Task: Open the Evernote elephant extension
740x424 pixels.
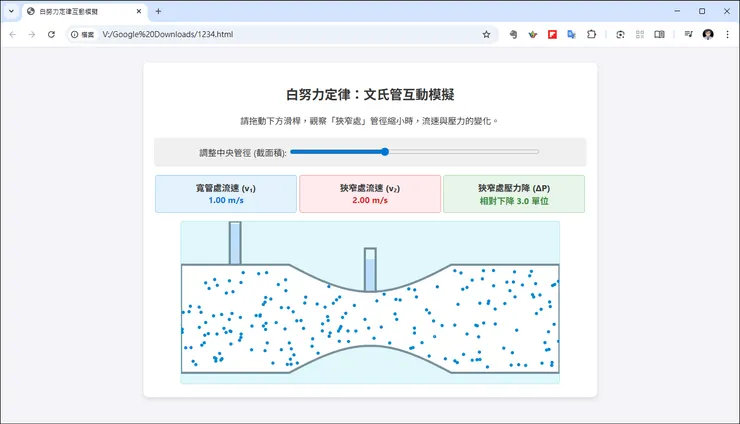Action: 513,34
